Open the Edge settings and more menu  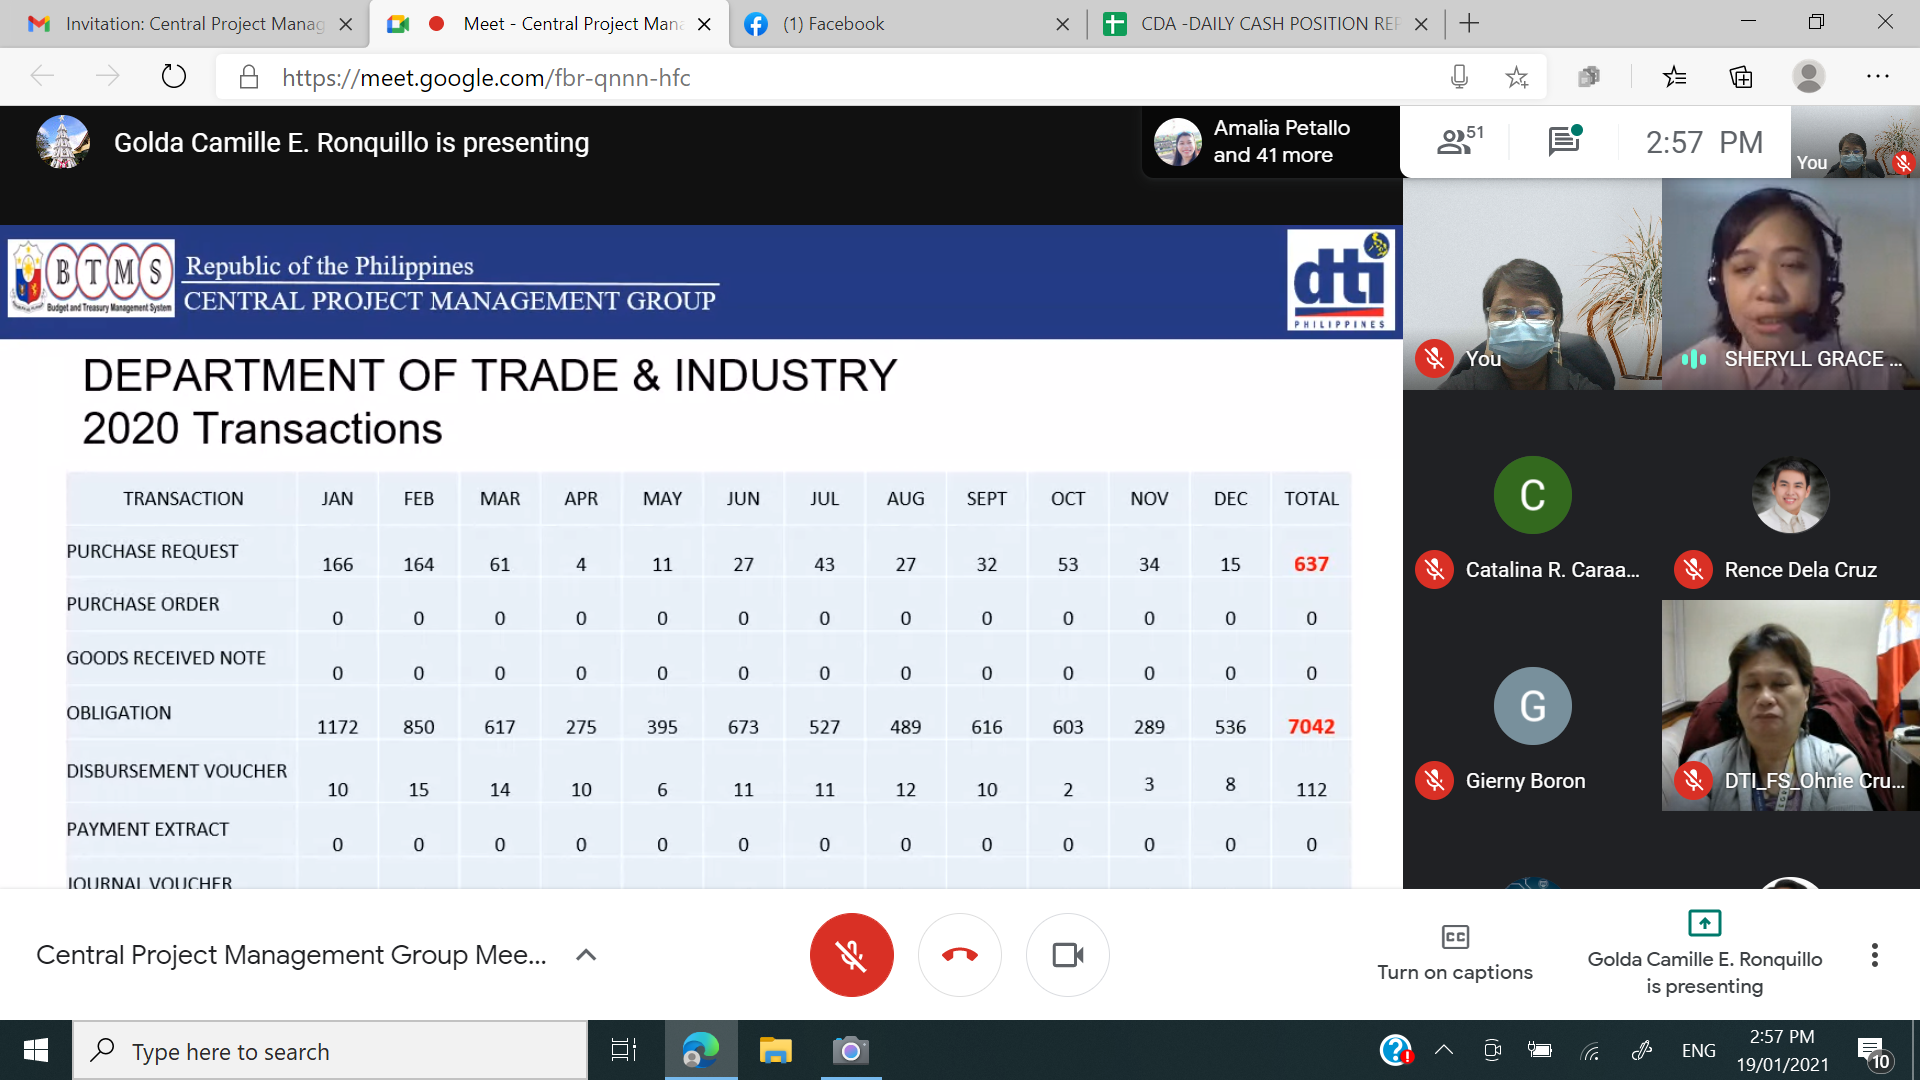[1878, 77]
